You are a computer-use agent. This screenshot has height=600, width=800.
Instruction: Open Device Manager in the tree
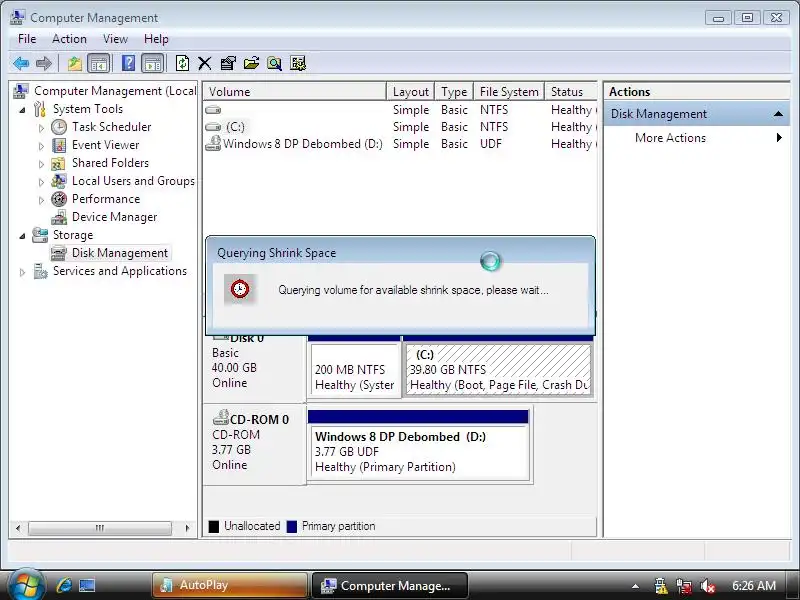[x=114, y=217]
